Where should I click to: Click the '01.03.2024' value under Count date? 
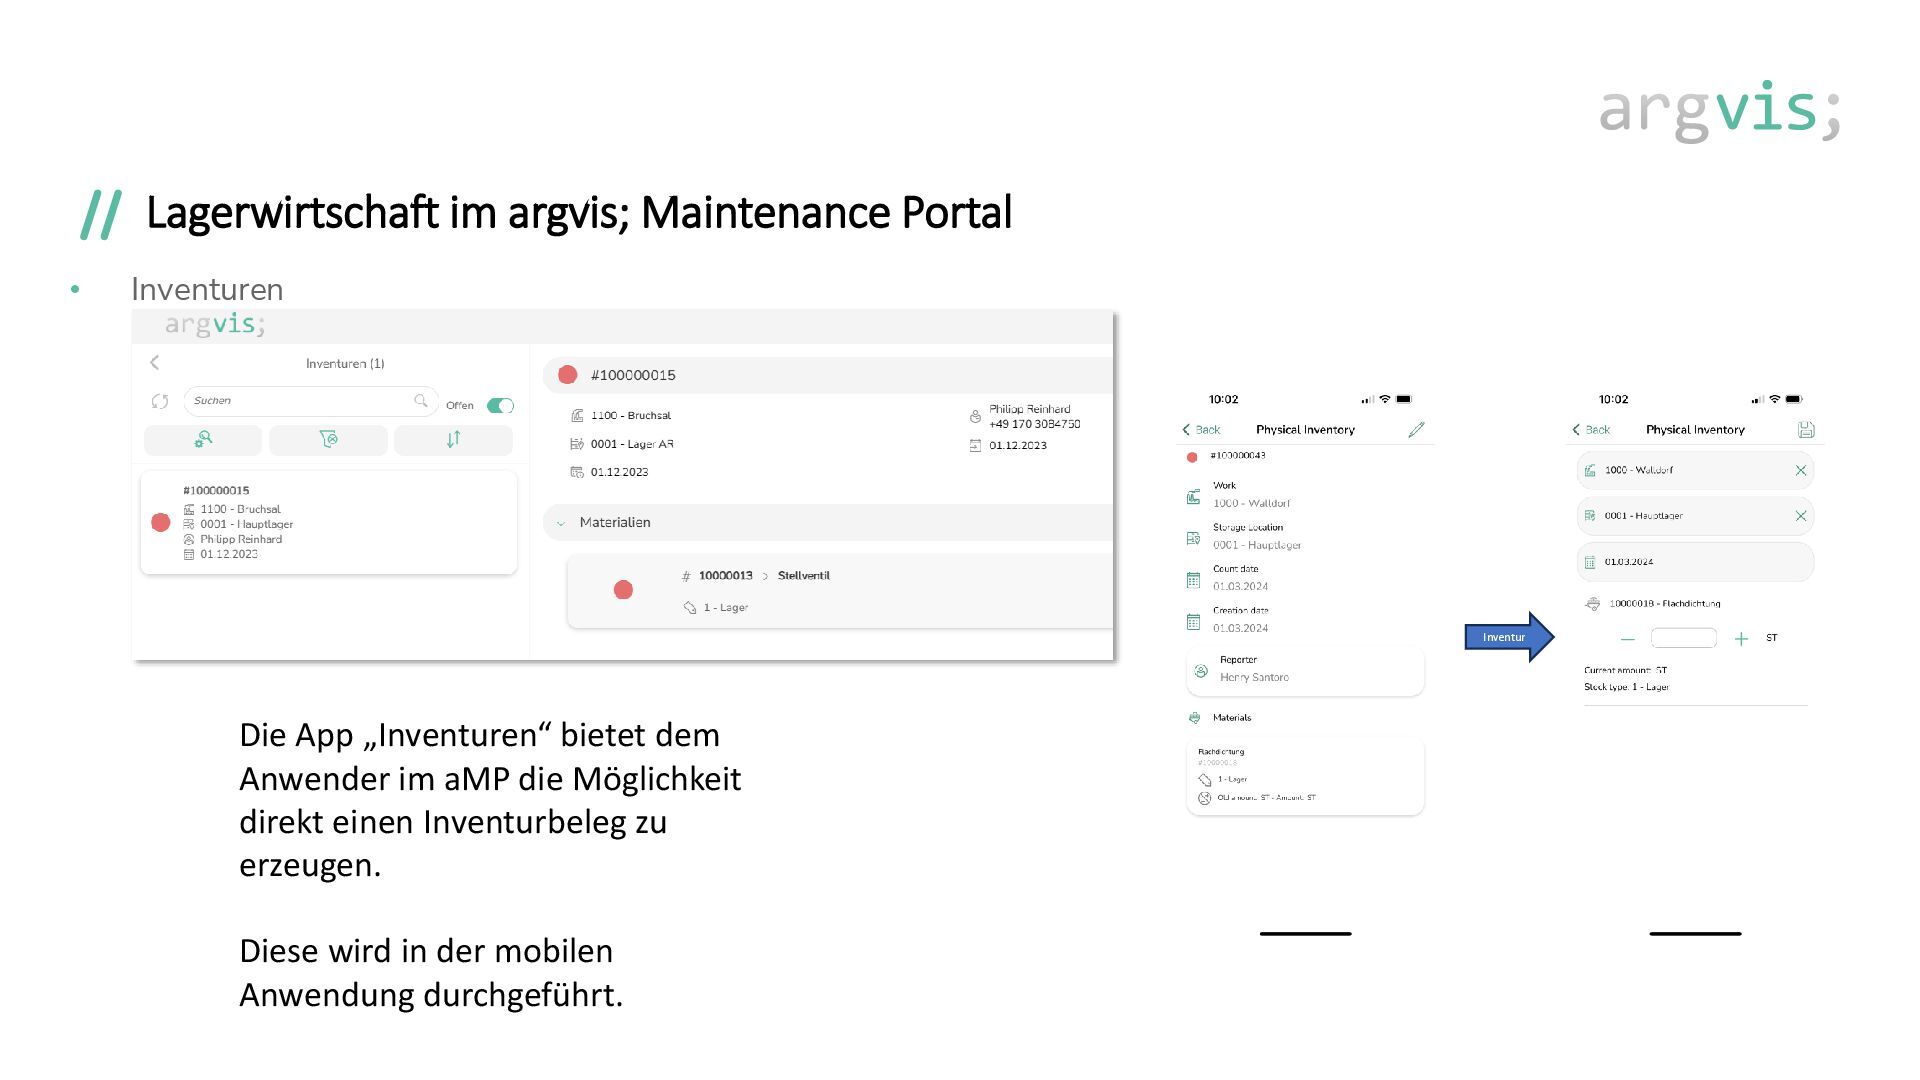click(1240, 587)
